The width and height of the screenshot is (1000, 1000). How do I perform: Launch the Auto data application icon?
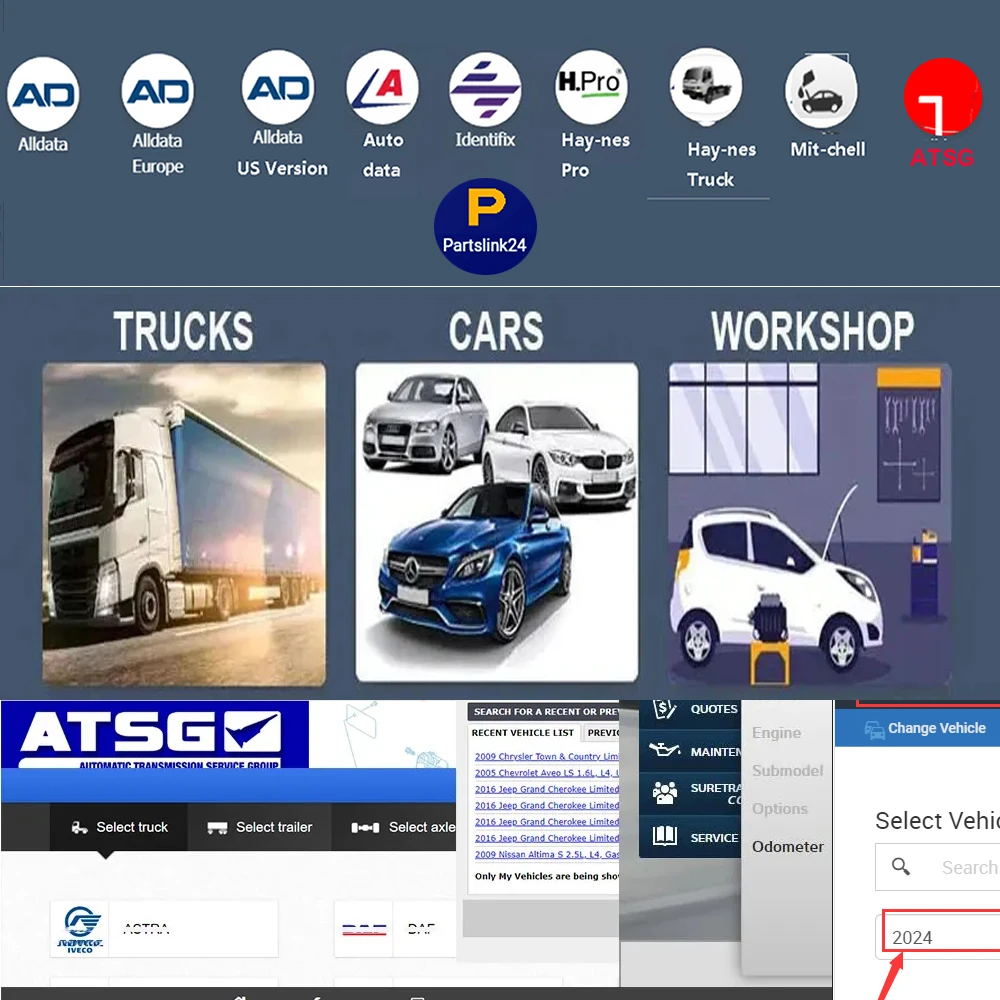coord(383,87)
